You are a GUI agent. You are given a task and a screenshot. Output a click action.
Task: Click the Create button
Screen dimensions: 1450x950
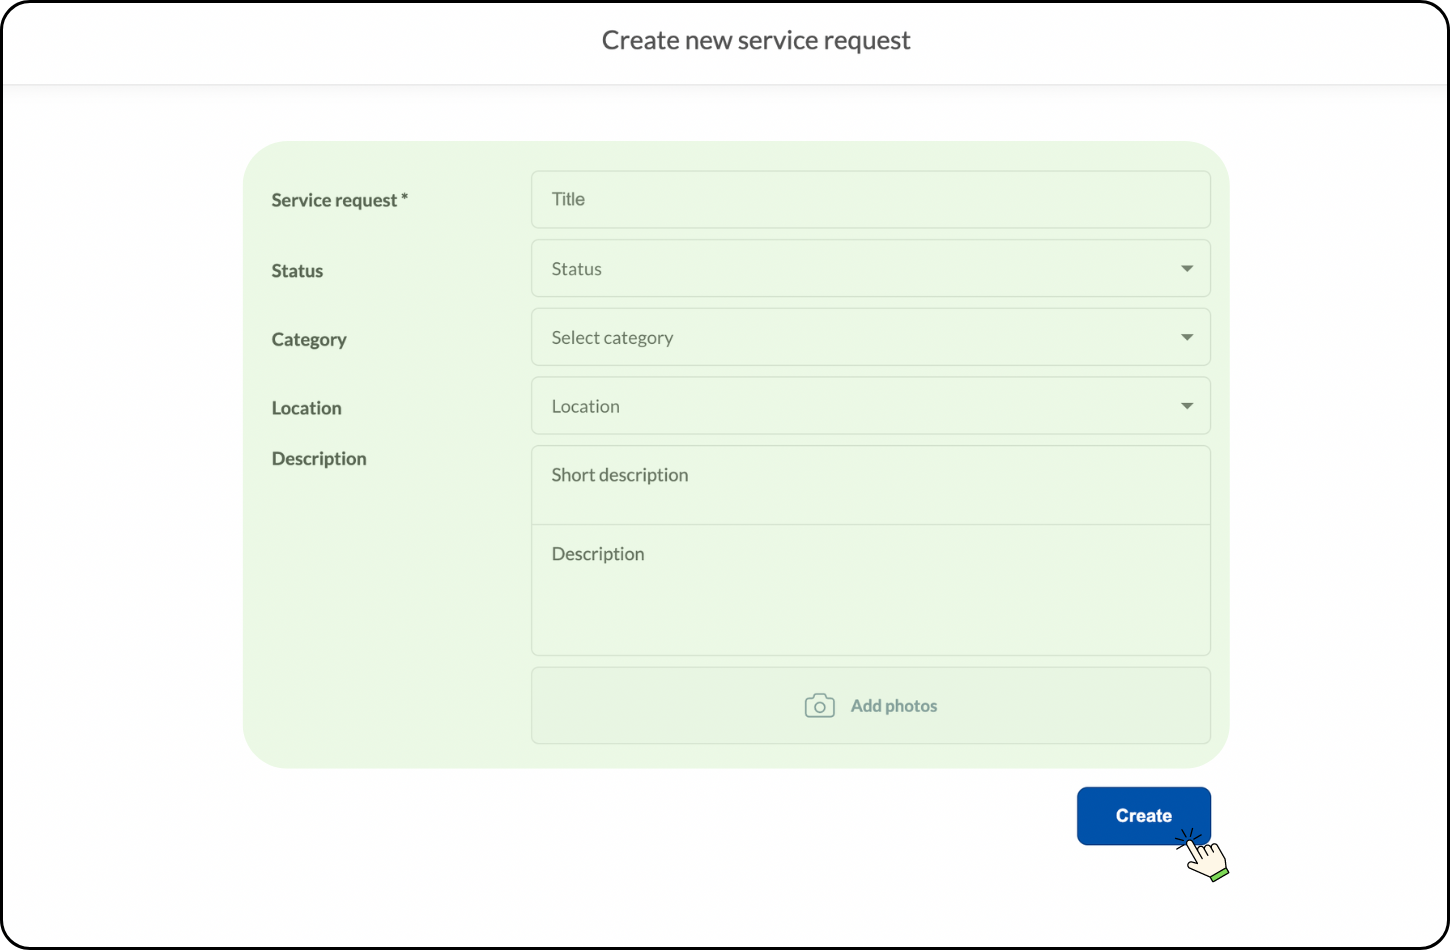coord(1143,816)
